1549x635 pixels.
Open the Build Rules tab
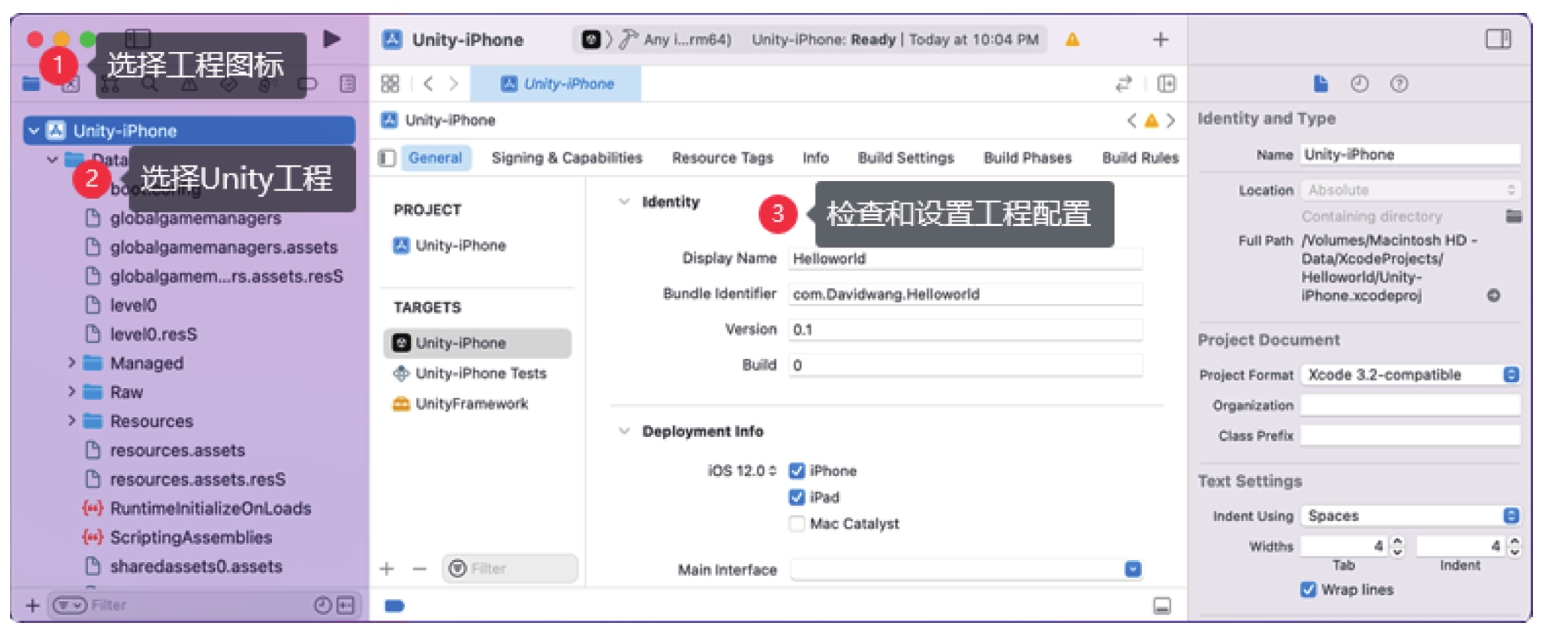1141,158
